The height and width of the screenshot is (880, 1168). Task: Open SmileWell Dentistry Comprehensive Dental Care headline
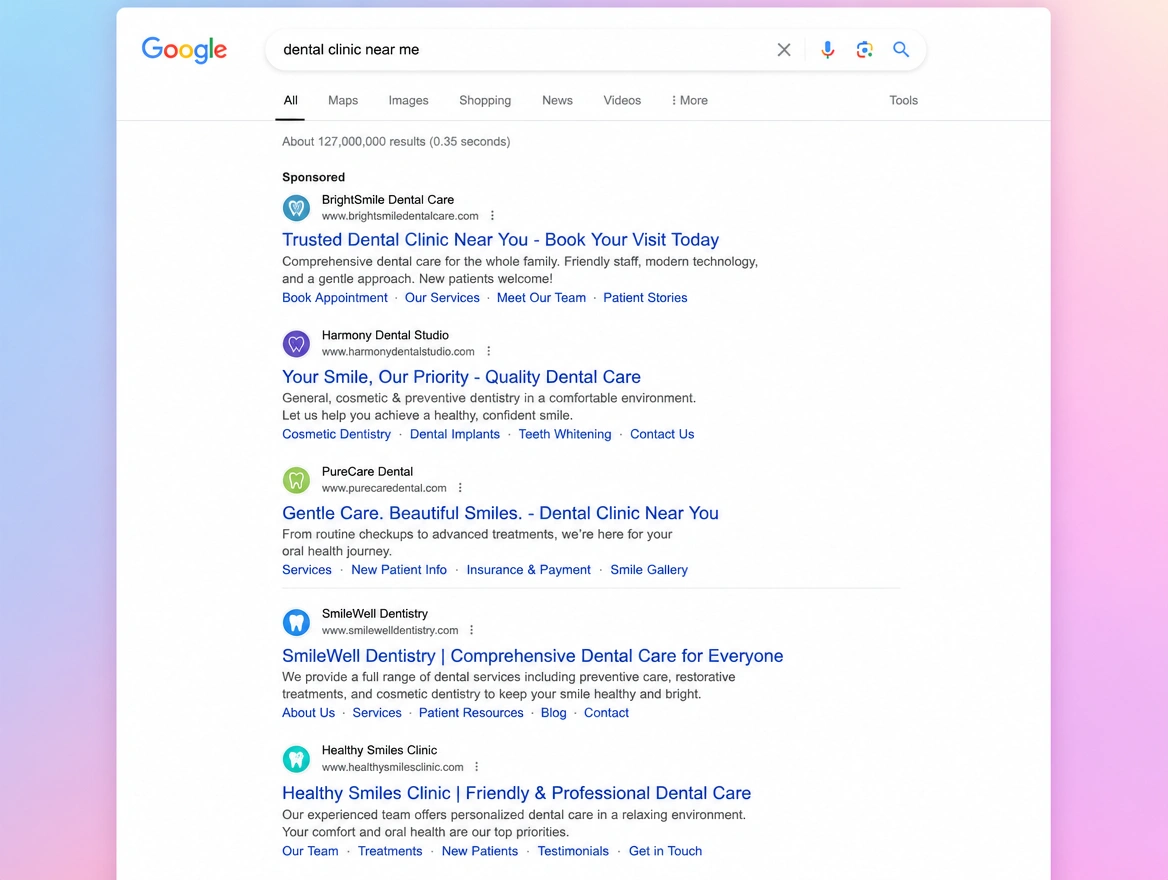click(533, 656)
